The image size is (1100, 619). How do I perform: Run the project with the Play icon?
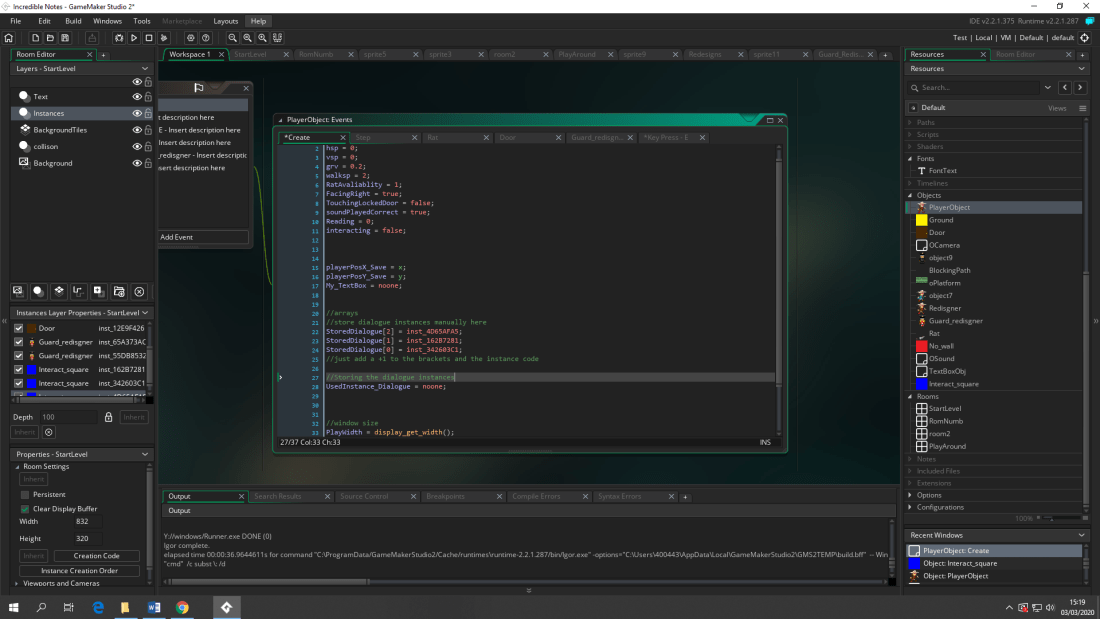134,37
